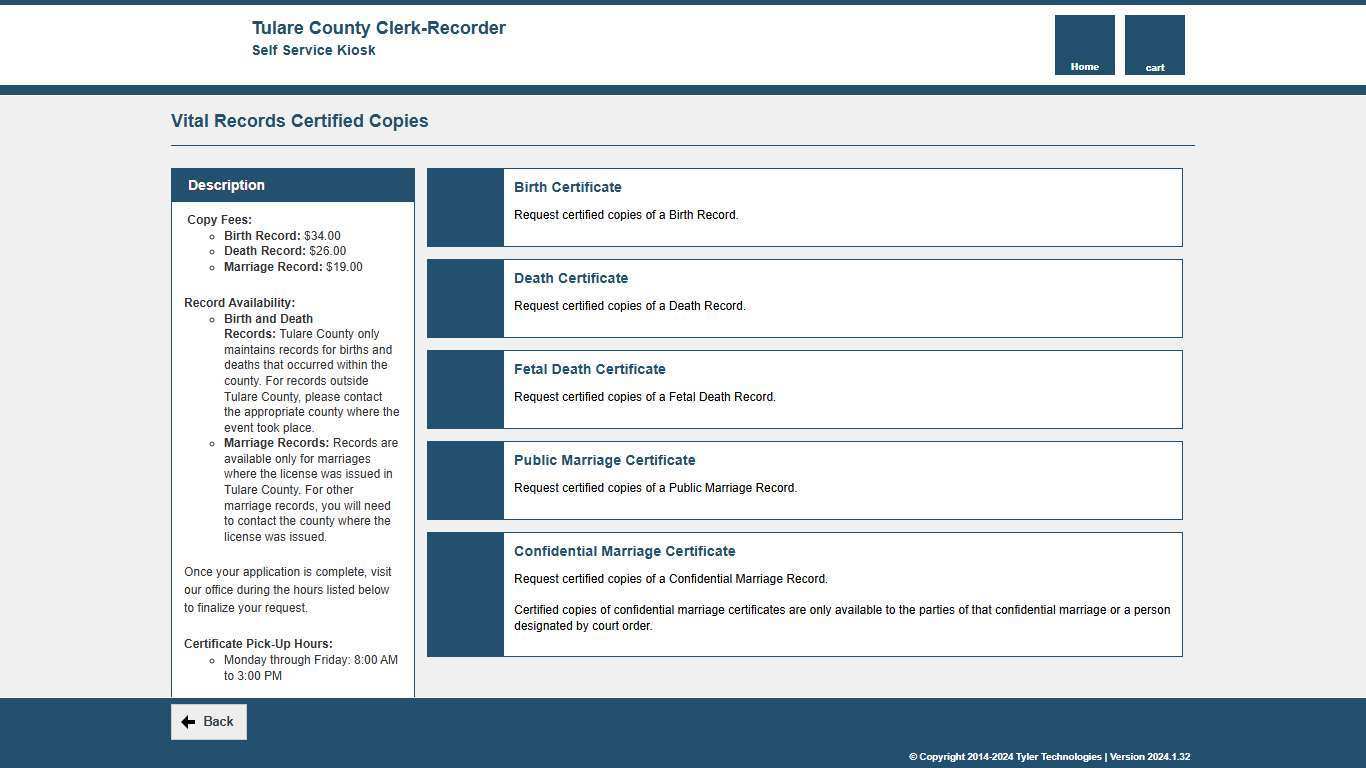Click the Description panel header
Image resolution: width=1366 pixels, height=768 pixels.
pos(292,185)
